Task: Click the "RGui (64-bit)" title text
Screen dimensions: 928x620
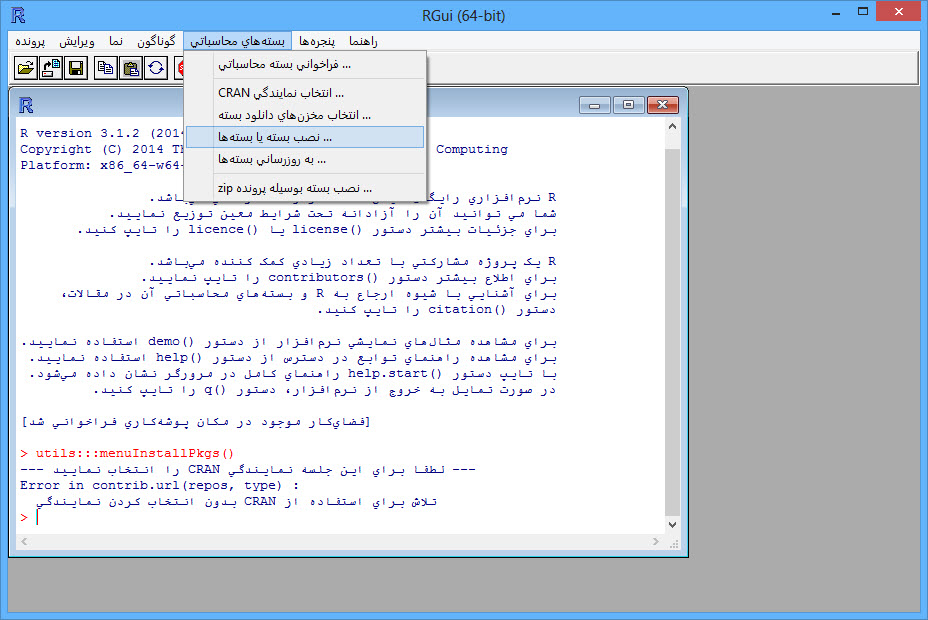Action: (x=463, y=16)
